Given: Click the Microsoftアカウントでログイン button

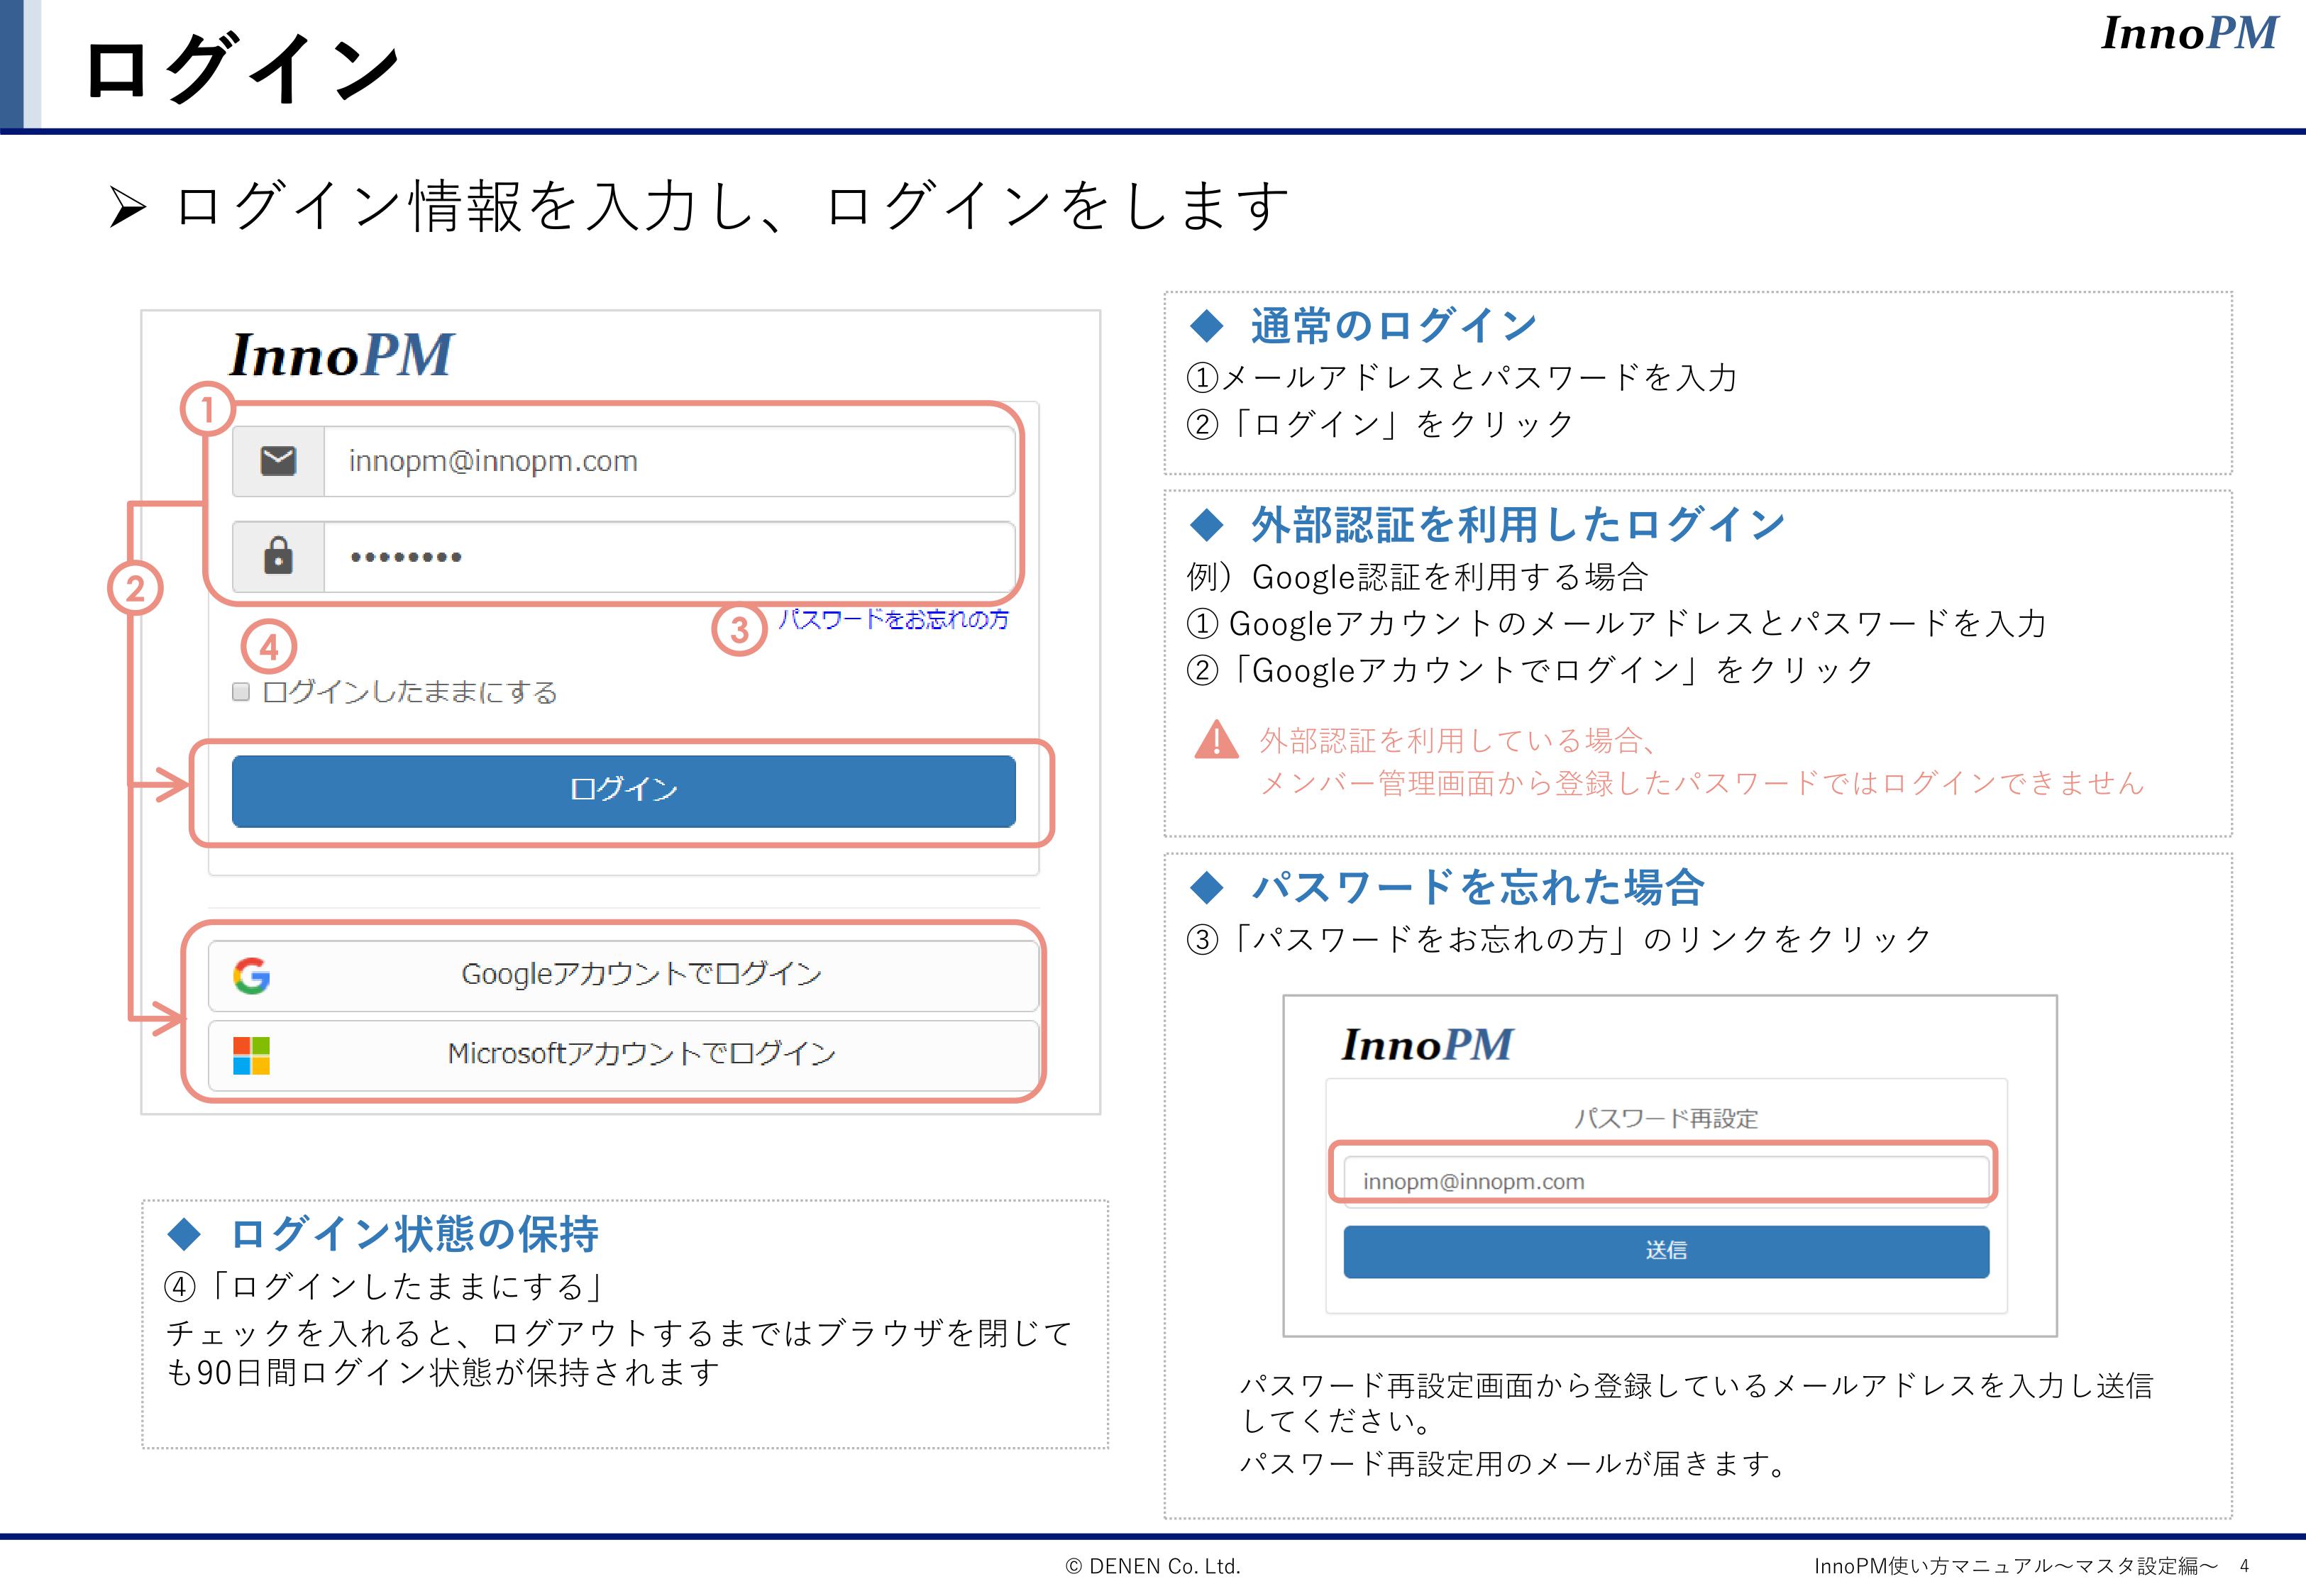Looking at the screenshot, I should click(x=623, y=1055).
